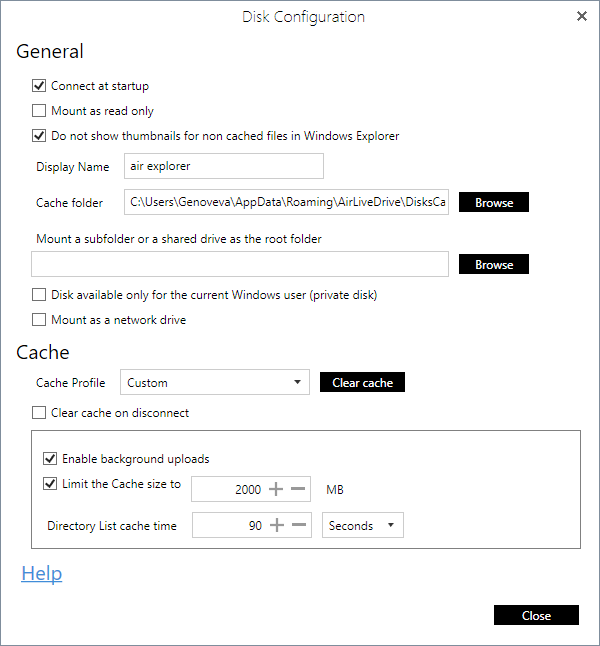This screenshot has width=600, height=646.
Task: Enable private disk for current Windows user
Action: [x=39, y=295]
